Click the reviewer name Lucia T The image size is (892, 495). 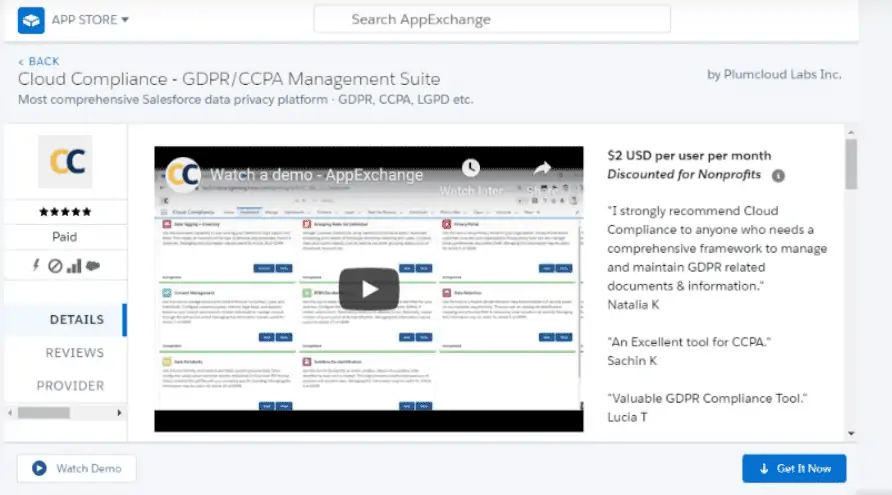tap(627, 417)
